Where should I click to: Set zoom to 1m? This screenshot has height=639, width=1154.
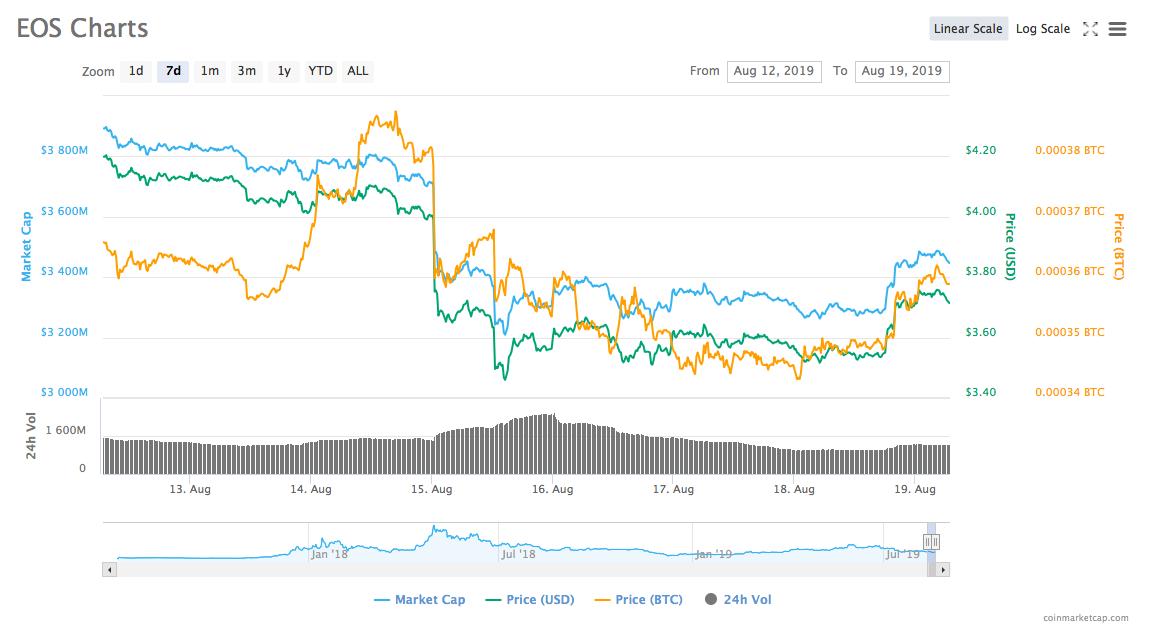click(x=209, y=71)
